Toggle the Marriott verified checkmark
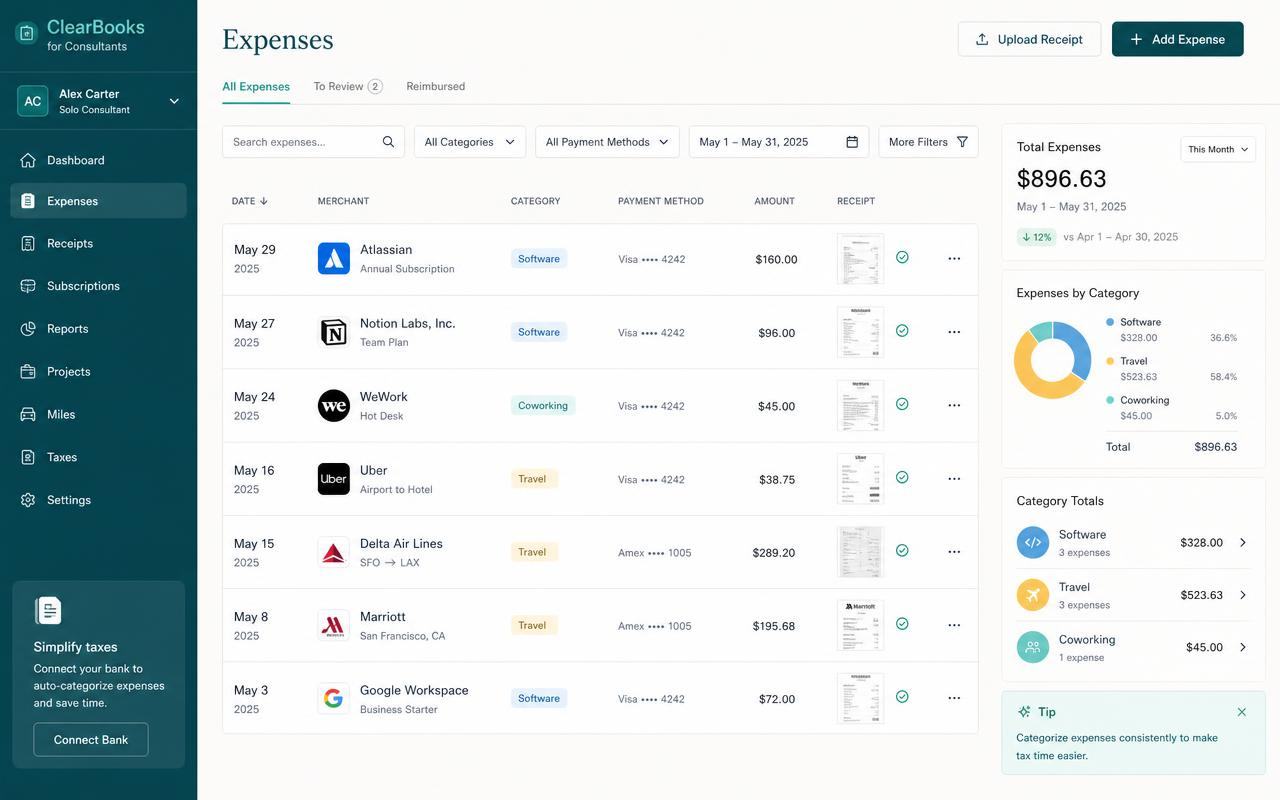Viewport: 1280px width, 800px height. click(902, 623)
